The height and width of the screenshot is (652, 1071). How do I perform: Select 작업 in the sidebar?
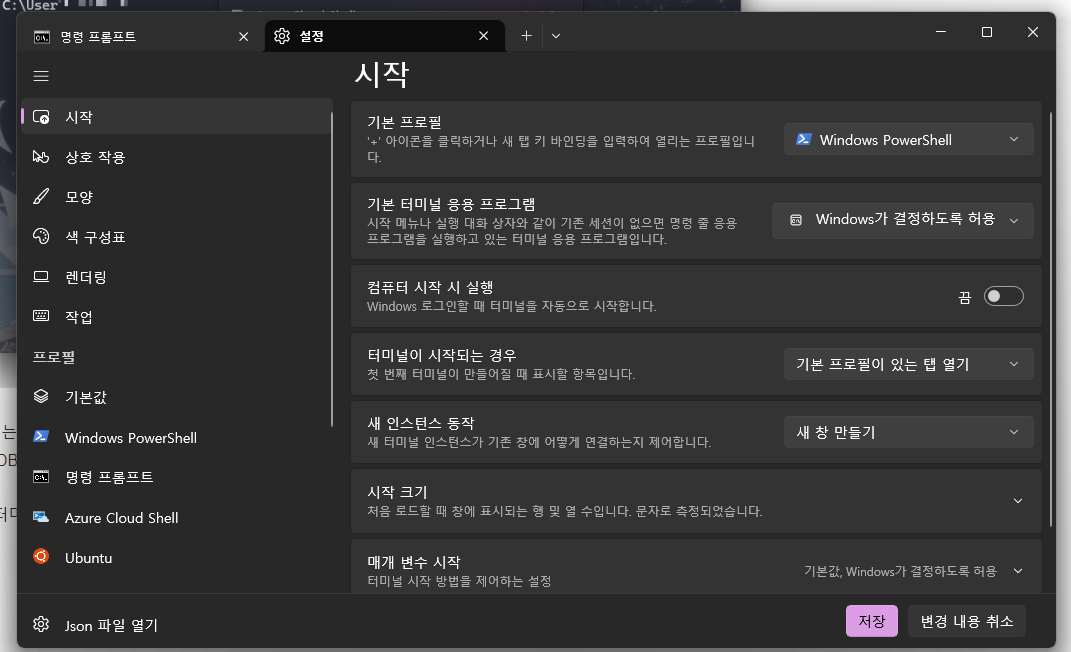[177, 316]
